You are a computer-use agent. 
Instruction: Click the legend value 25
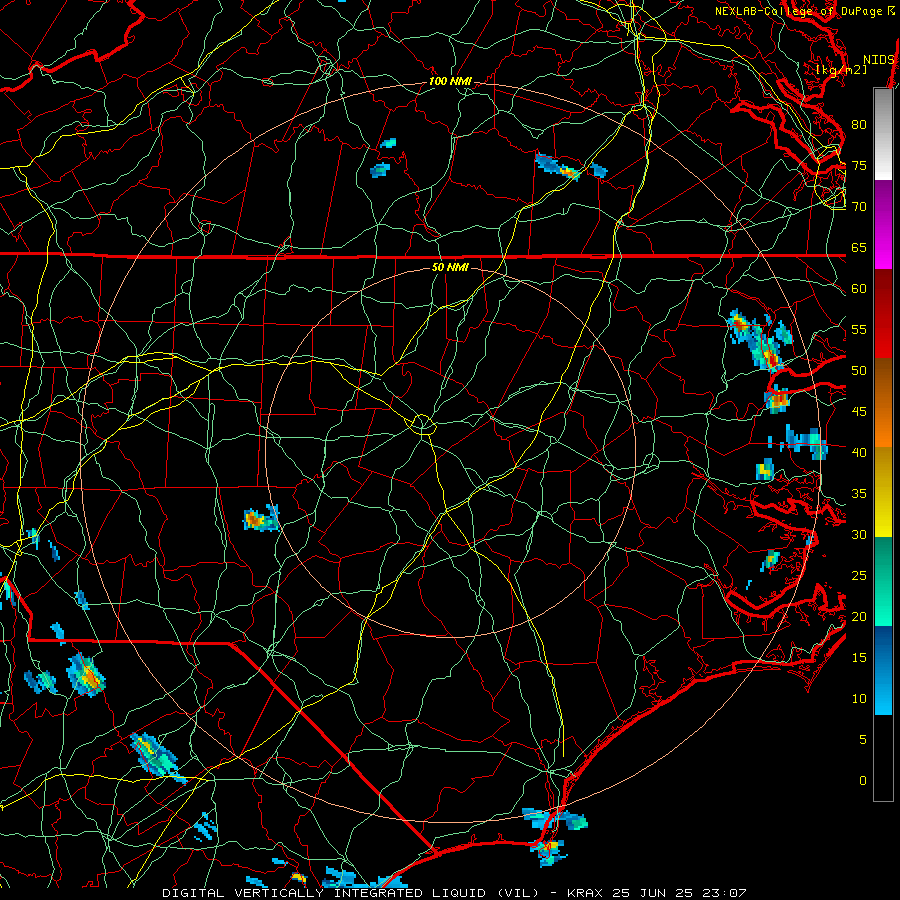tap(859, 576)
